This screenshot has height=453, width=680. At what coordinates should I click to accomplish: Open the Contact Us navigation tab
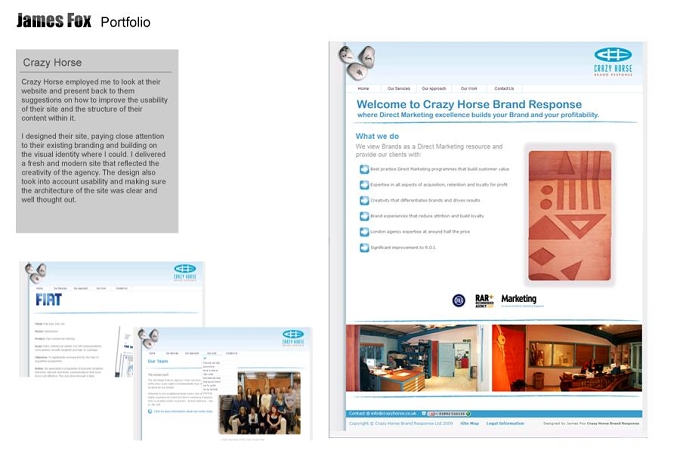[504, 88]
